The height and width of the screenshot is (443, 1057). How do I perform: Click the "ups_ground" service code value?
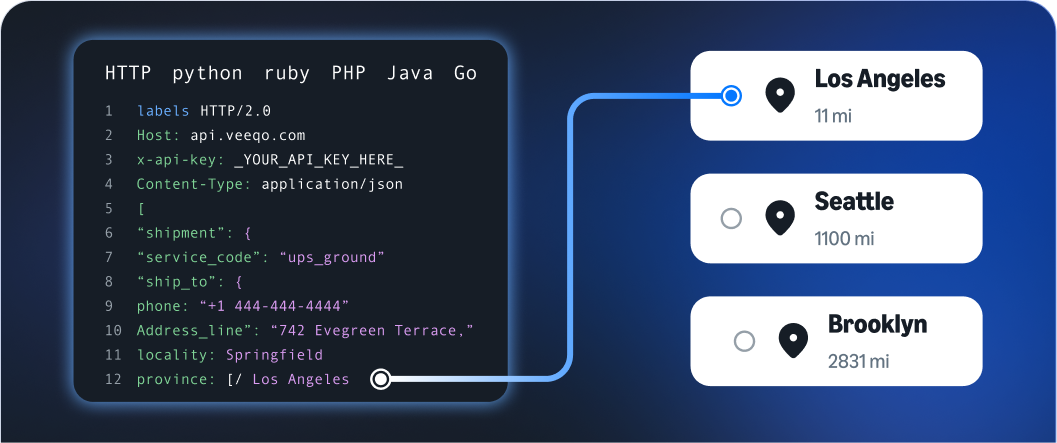[x=332, y=258]
